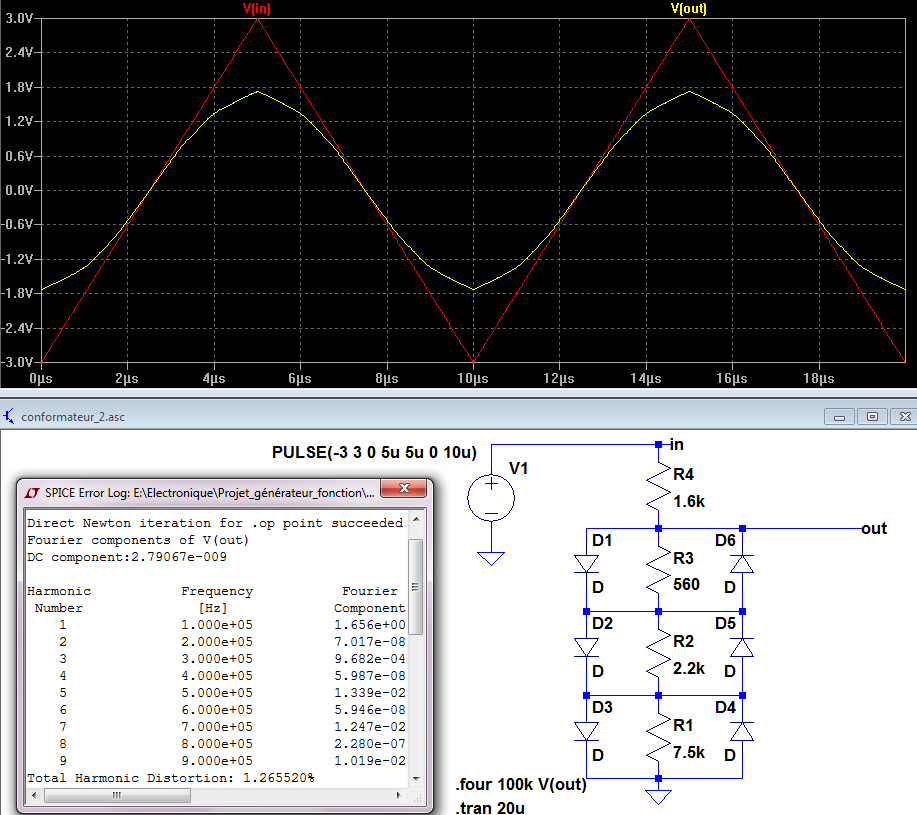Select diode D2 symbol in schematic
917x815 pixels.
[x=586, y=648]
